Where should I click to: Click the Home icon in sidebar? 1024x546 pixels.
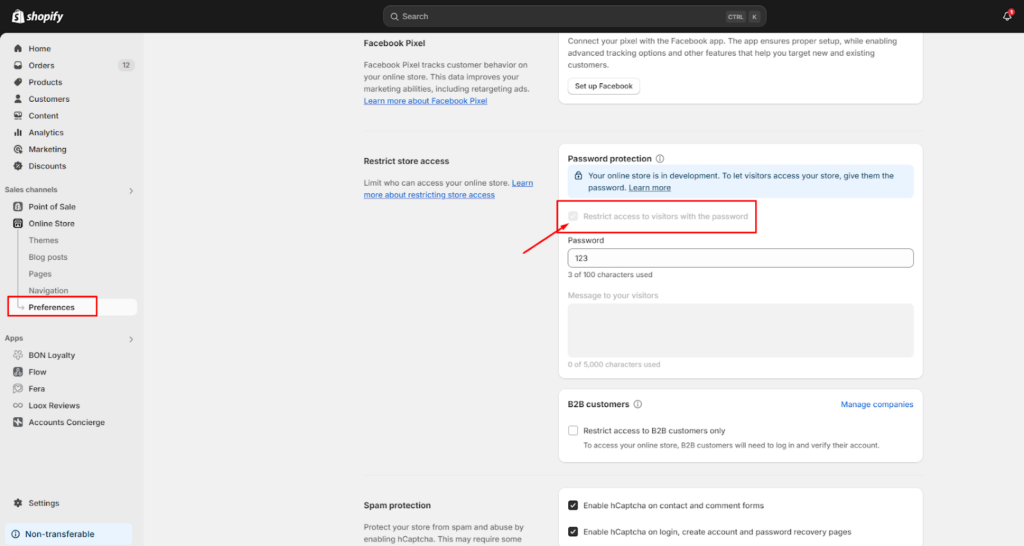(18, 49)
